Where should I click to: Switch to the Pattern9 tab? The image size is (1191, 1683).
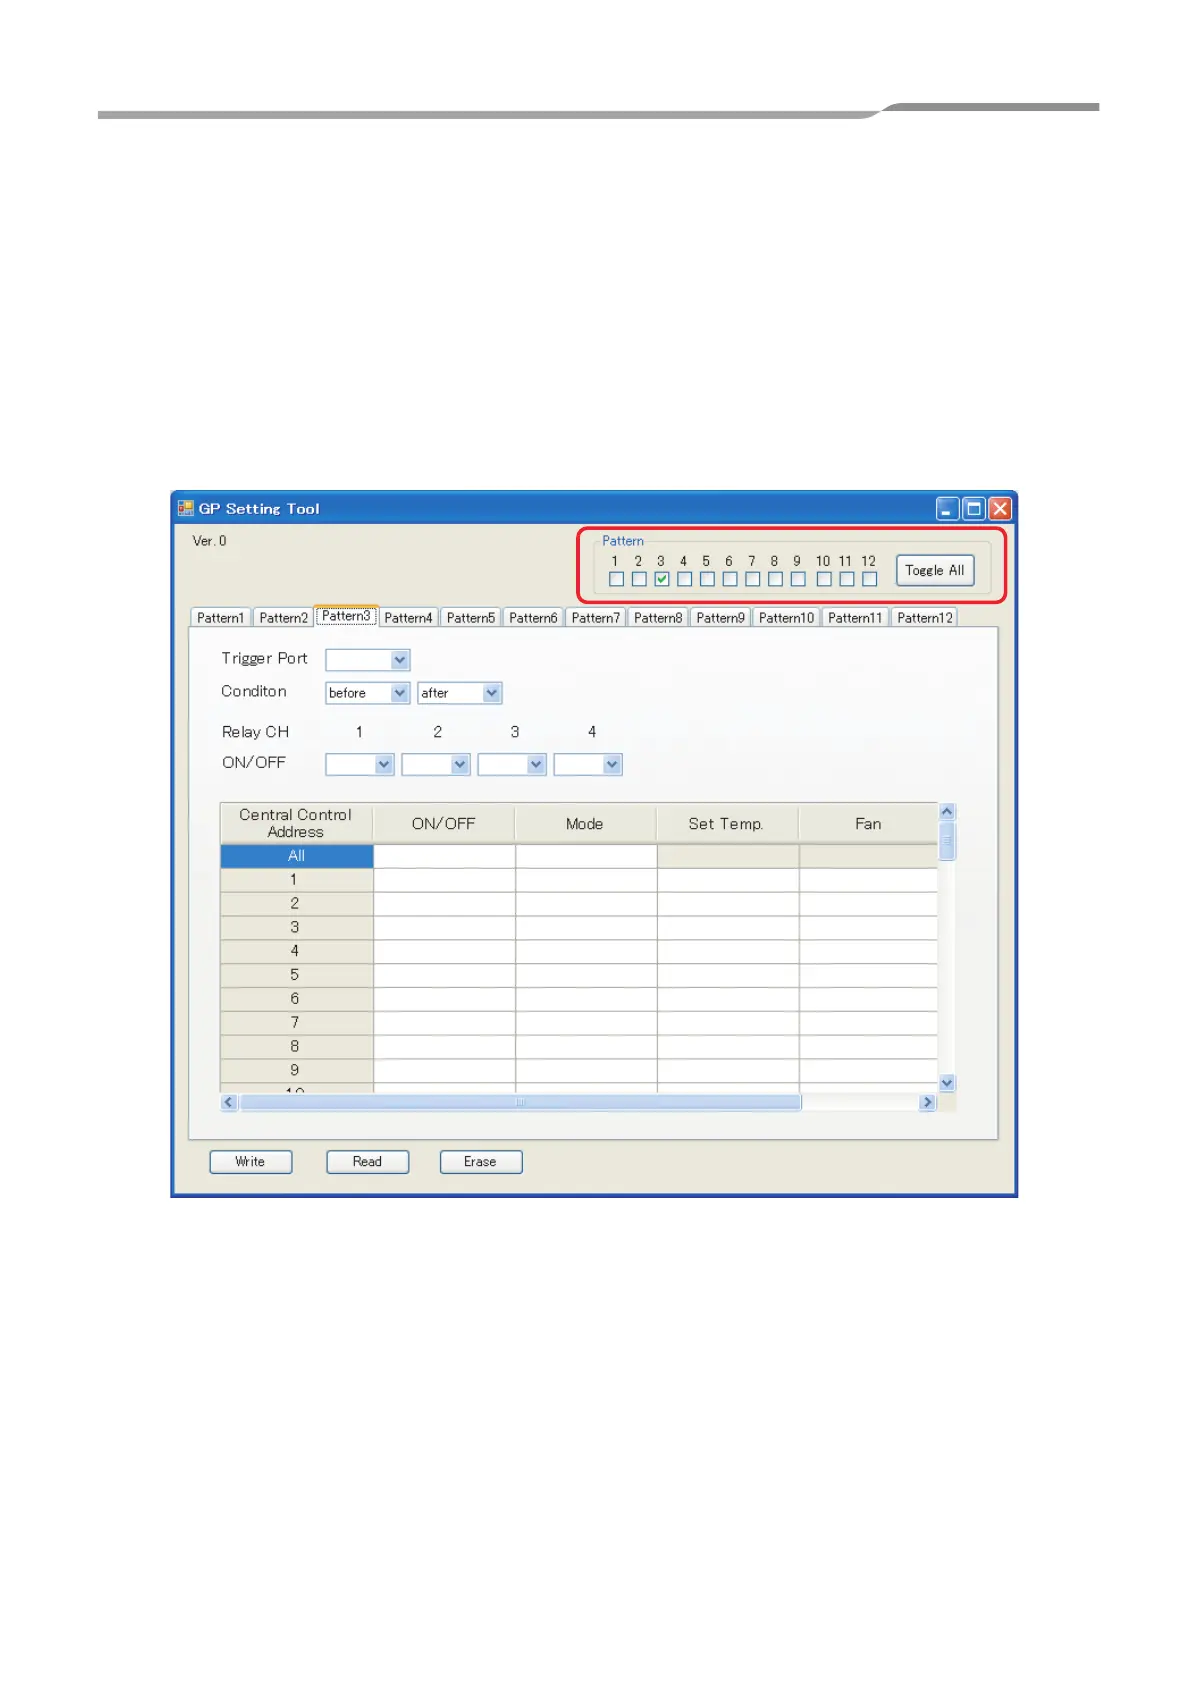coord(720,618)
